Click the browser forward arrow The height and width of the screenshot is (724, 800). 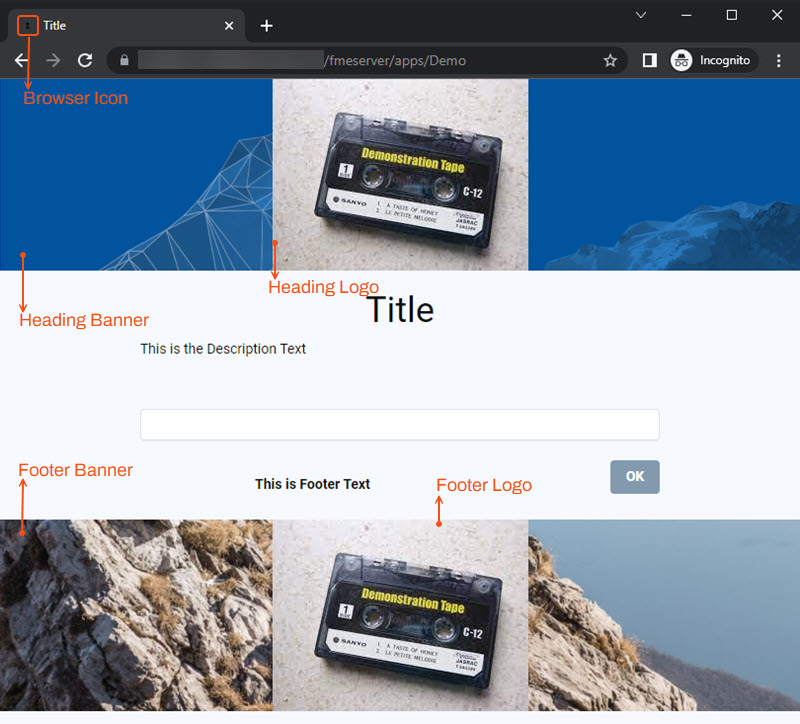pyautogui.click(x=53, y=61)
